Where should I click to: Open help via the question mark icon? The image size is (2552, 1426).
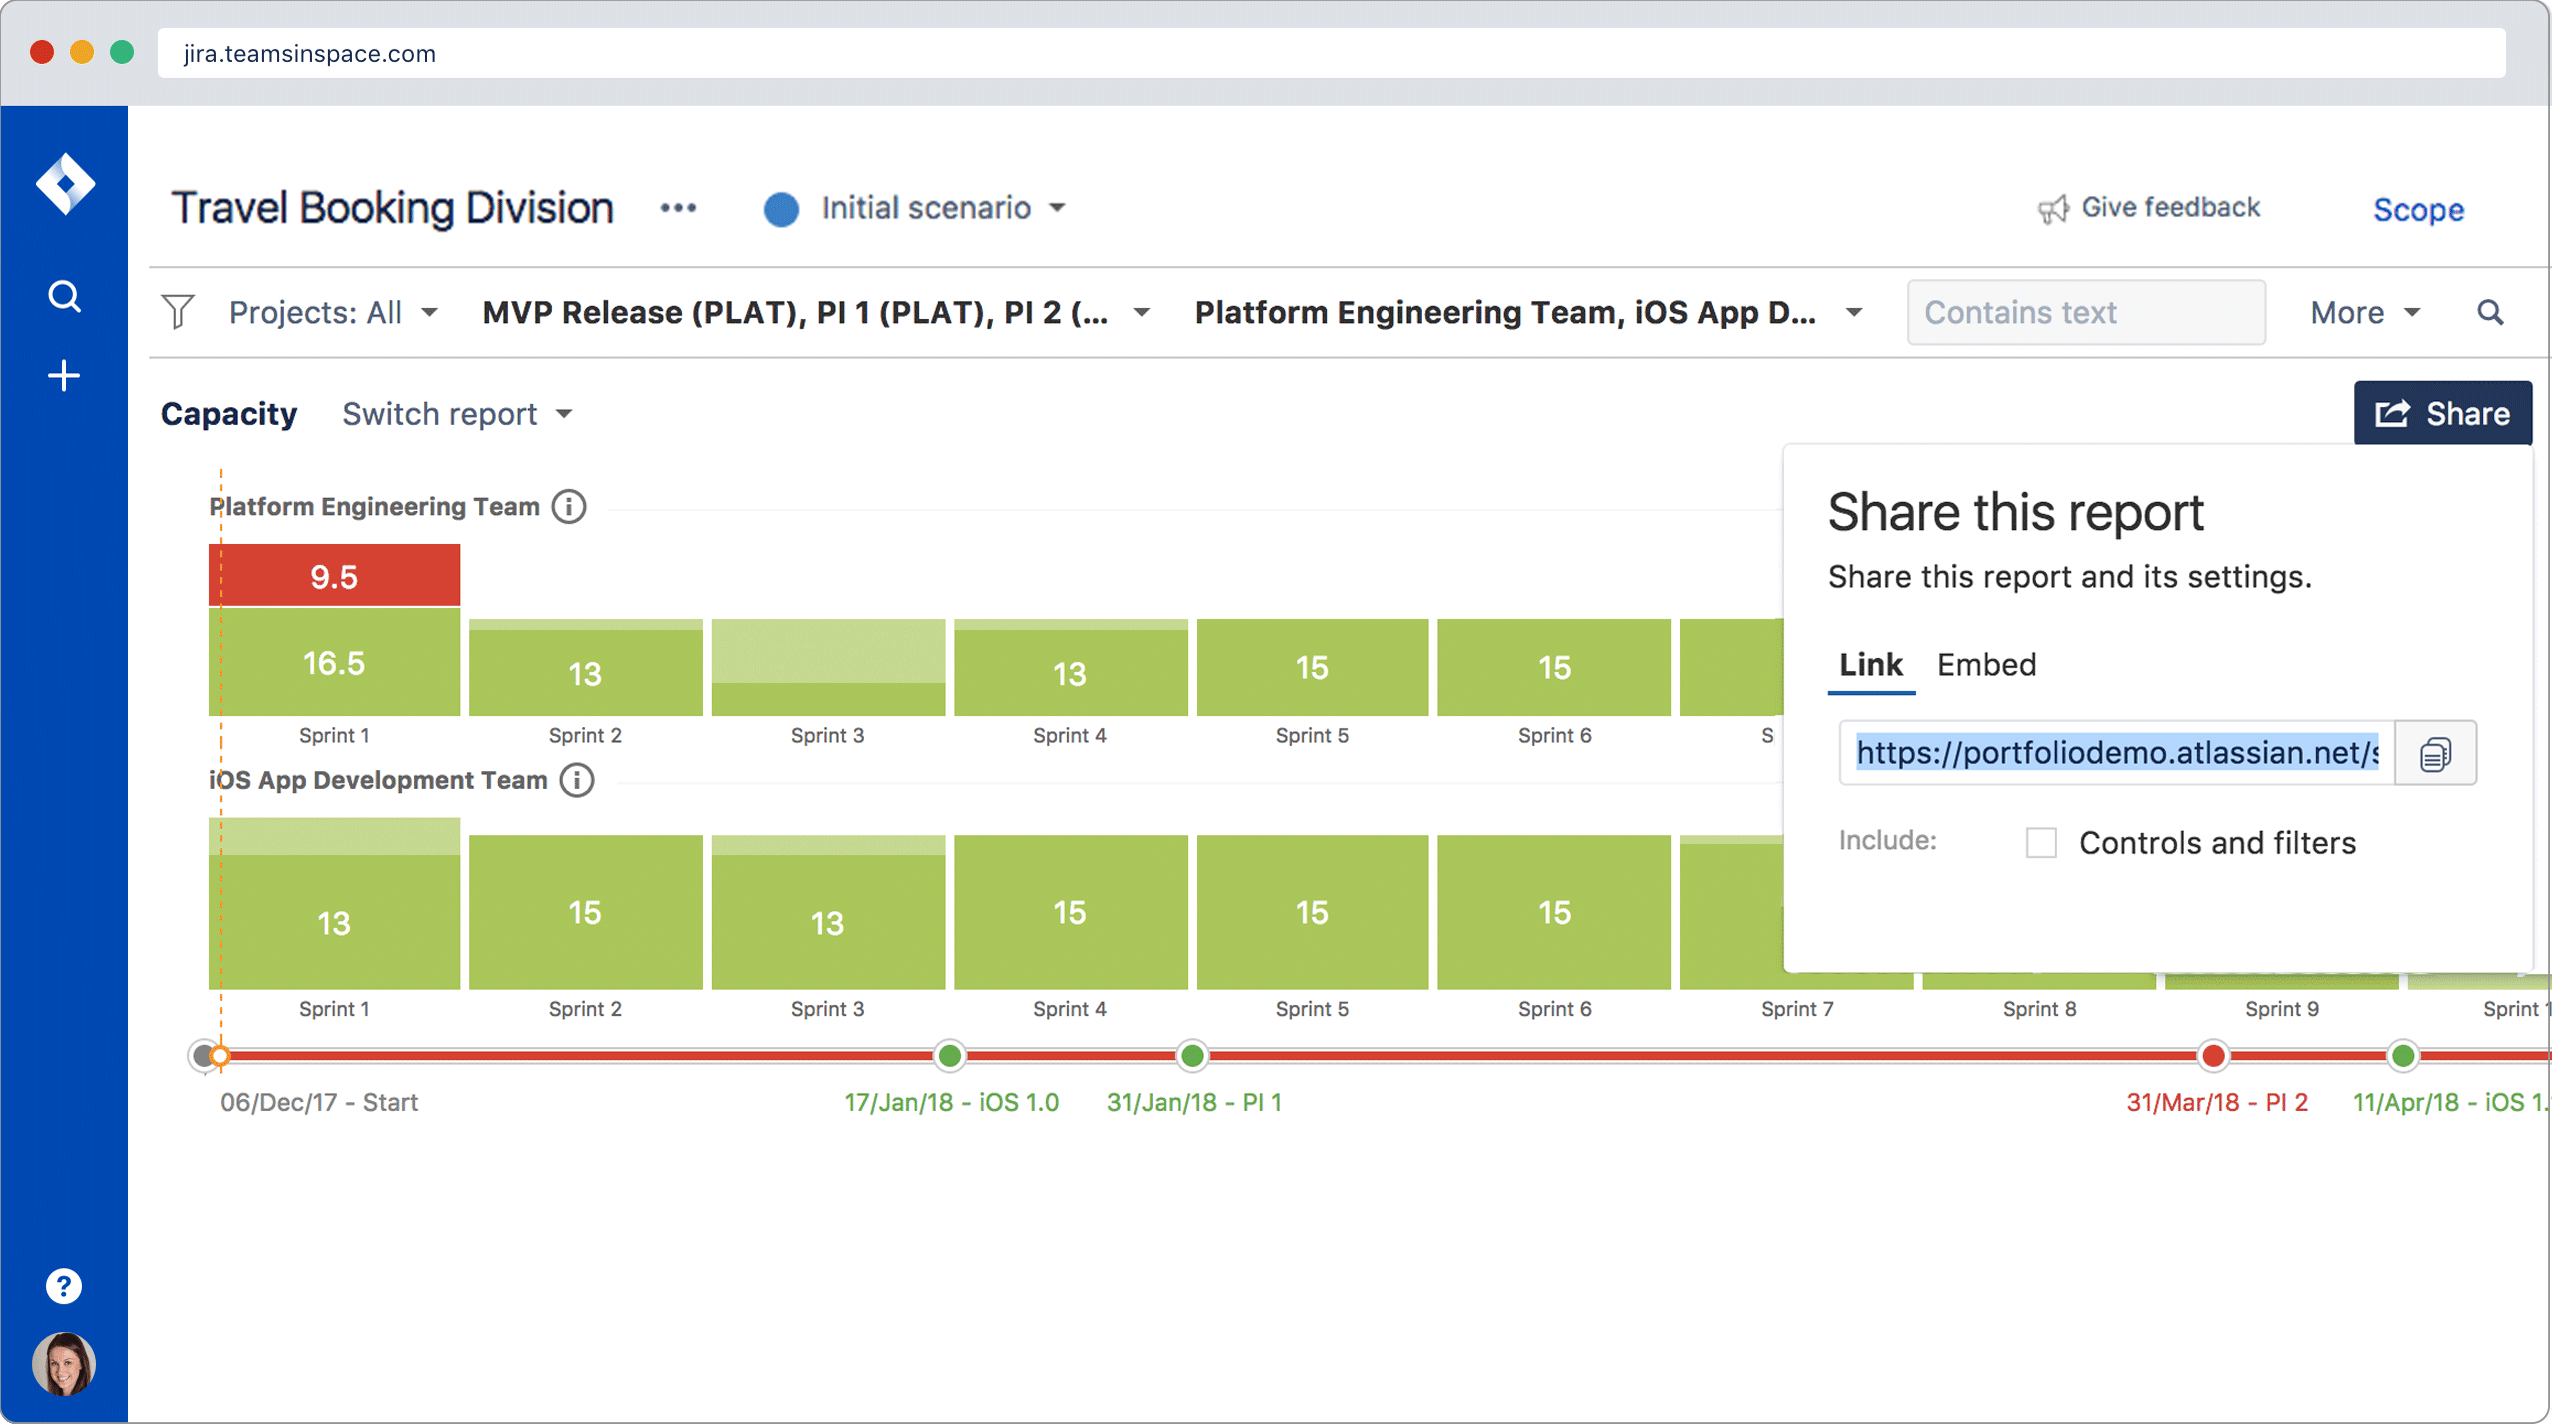tap(64, 1285)
